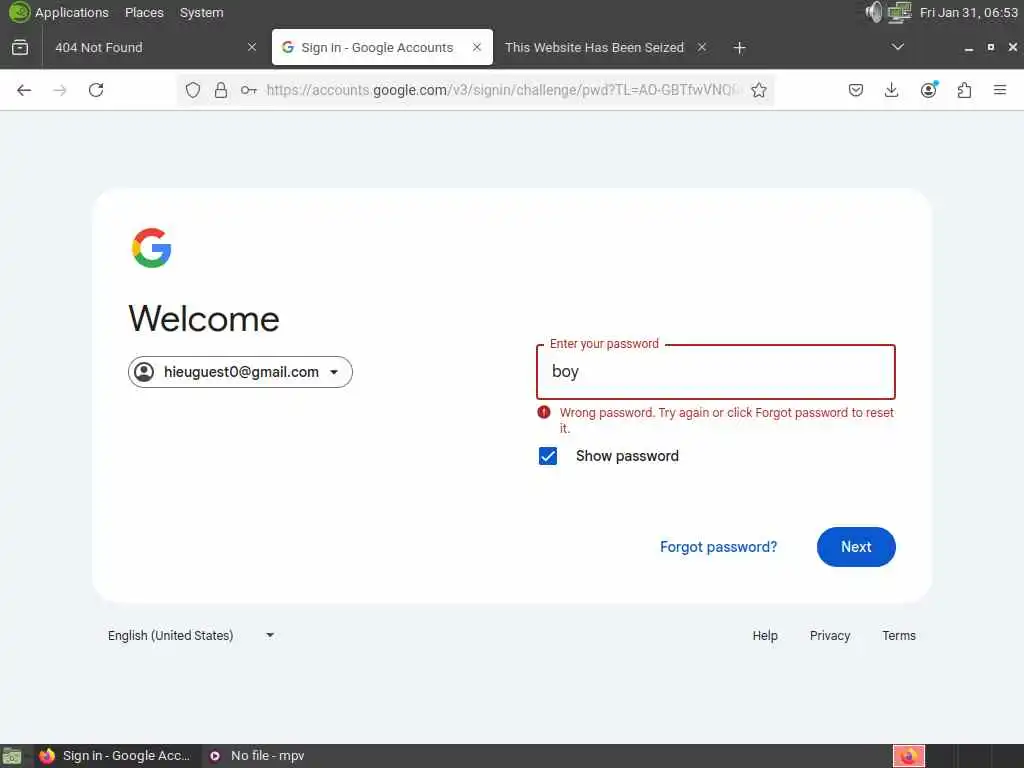Open the Firefox account icon
The height and width of the screenshot is (768, 1024).
[928, 90]
